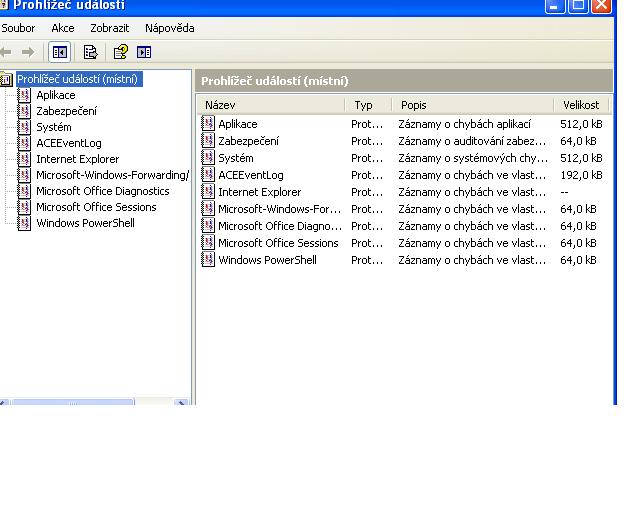This screenshot has width=640, height=512.
Task: Click the tree scrollbar right arrow
Action: (181, 402)
